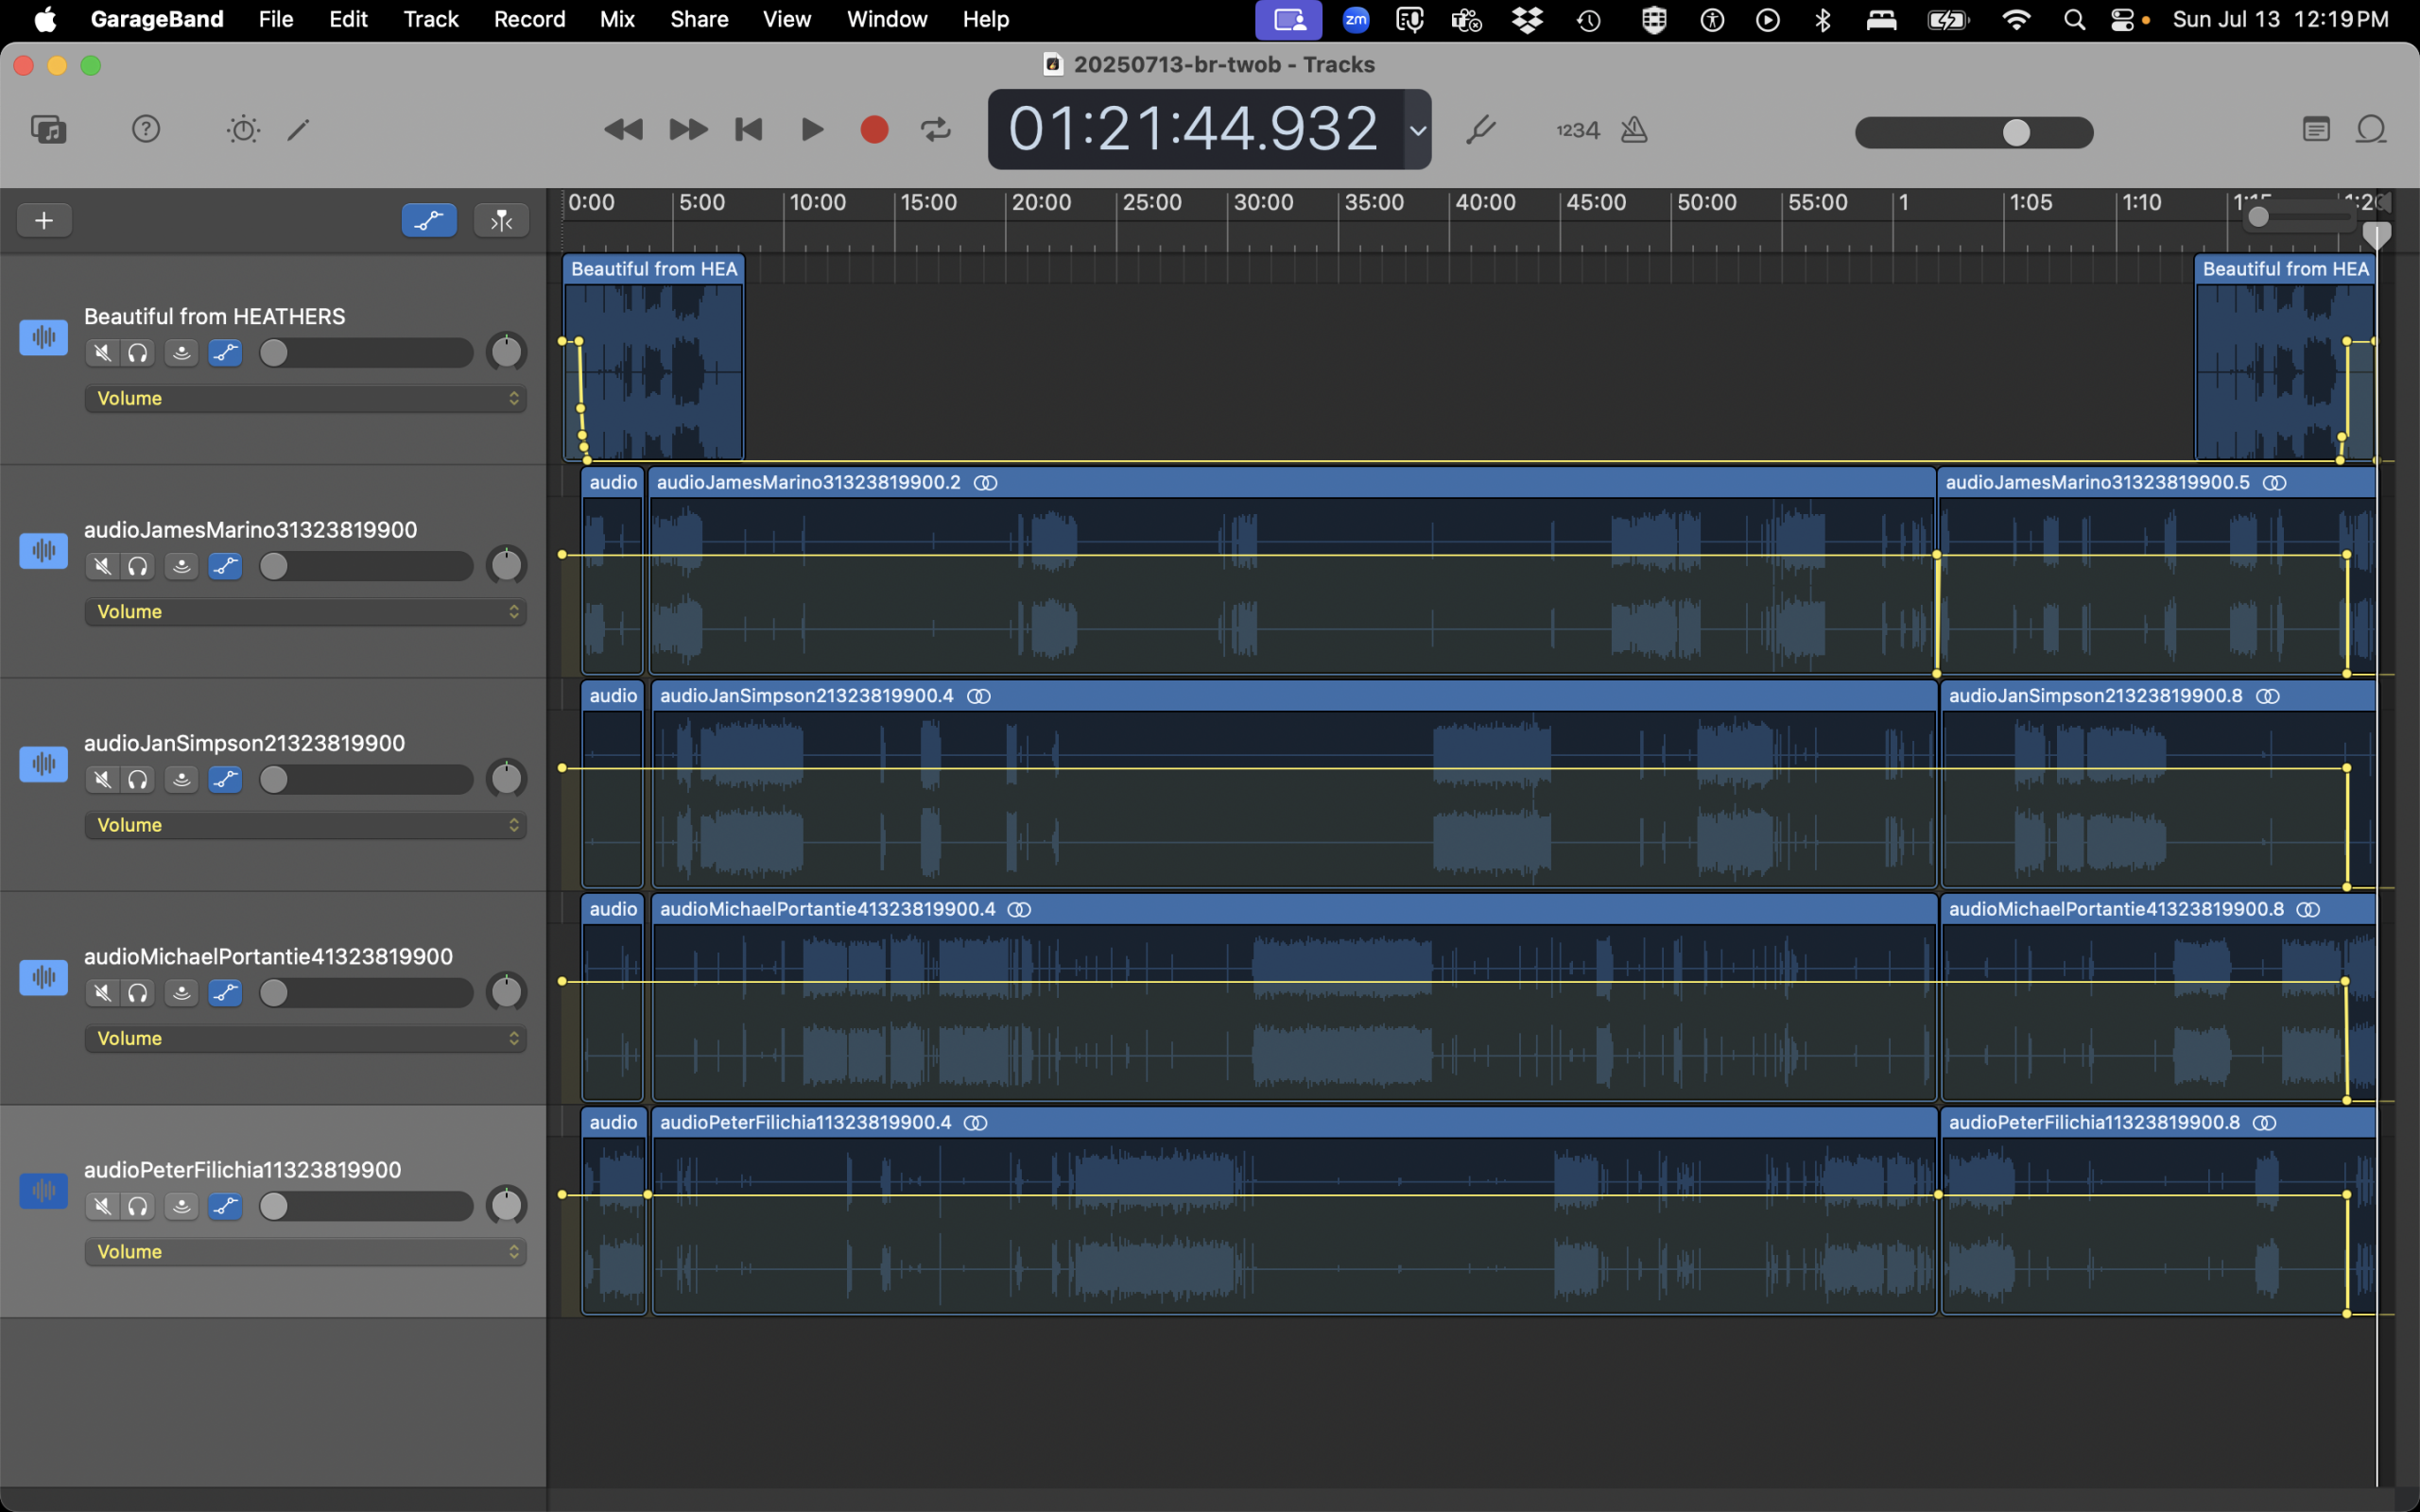Screen dimensions: 2420x1512
Task: Mute the Beautiful from HEATHERS track
Action: tap(102, 353)
